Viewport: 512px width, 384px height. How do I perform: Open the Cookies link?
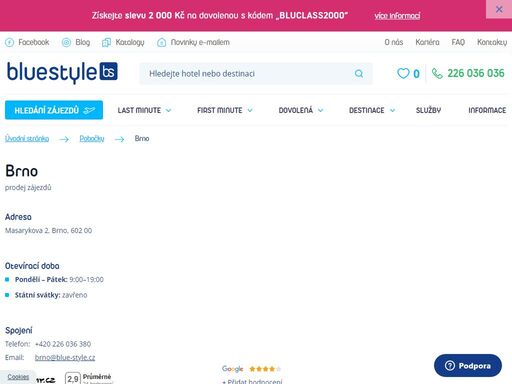18,377
